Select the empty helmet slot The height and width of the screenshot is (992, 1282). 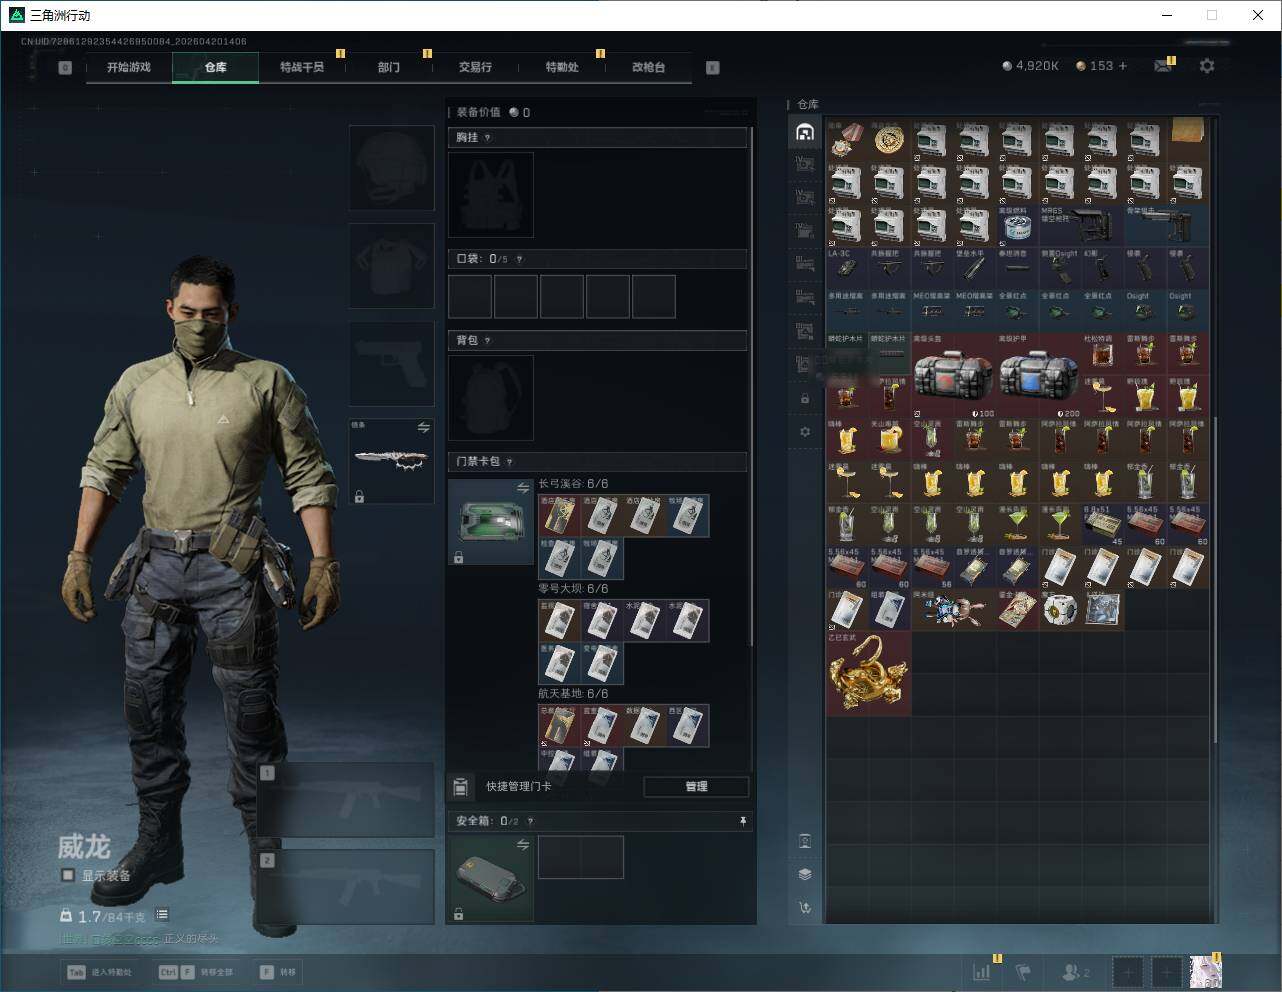coord(391,168)
